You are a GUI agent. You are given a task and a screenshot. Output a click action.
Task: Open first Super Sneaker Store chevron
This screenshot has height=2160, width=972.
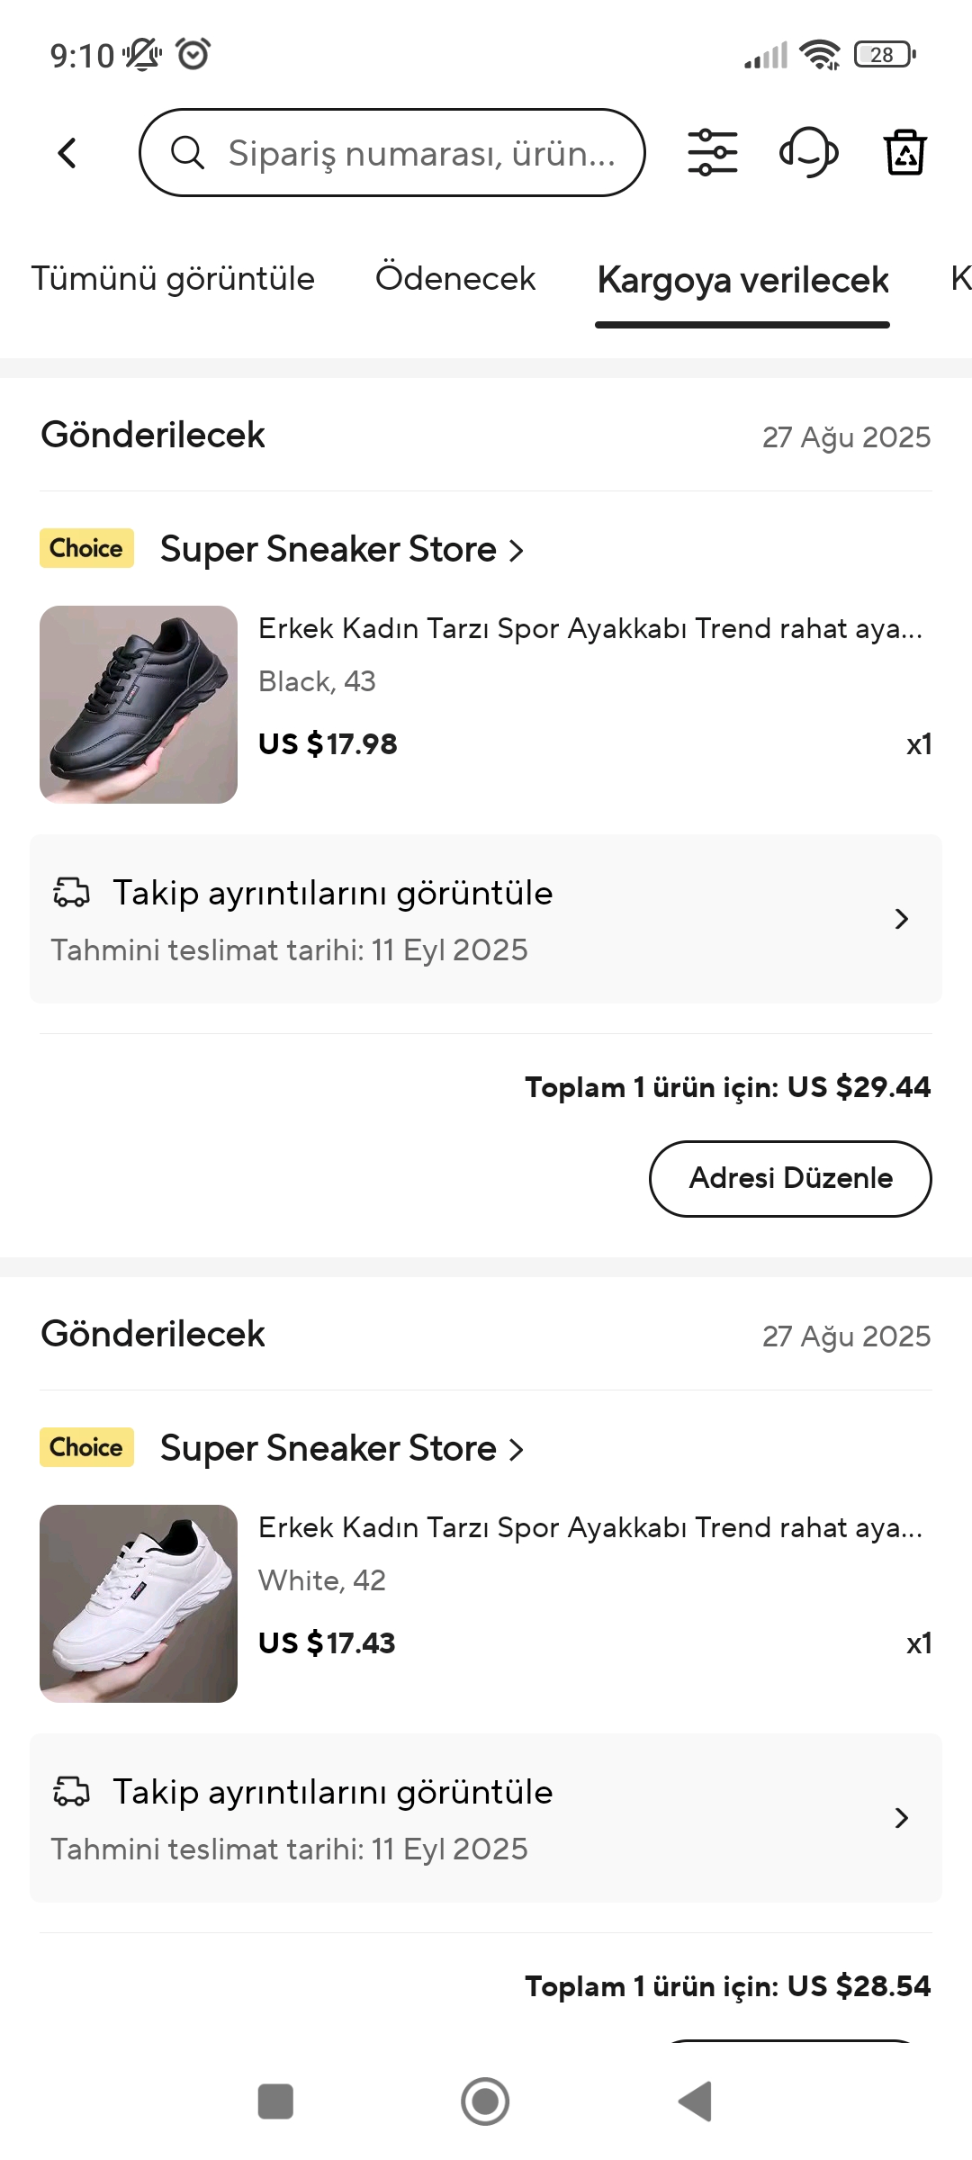click(x=516, y=550)
